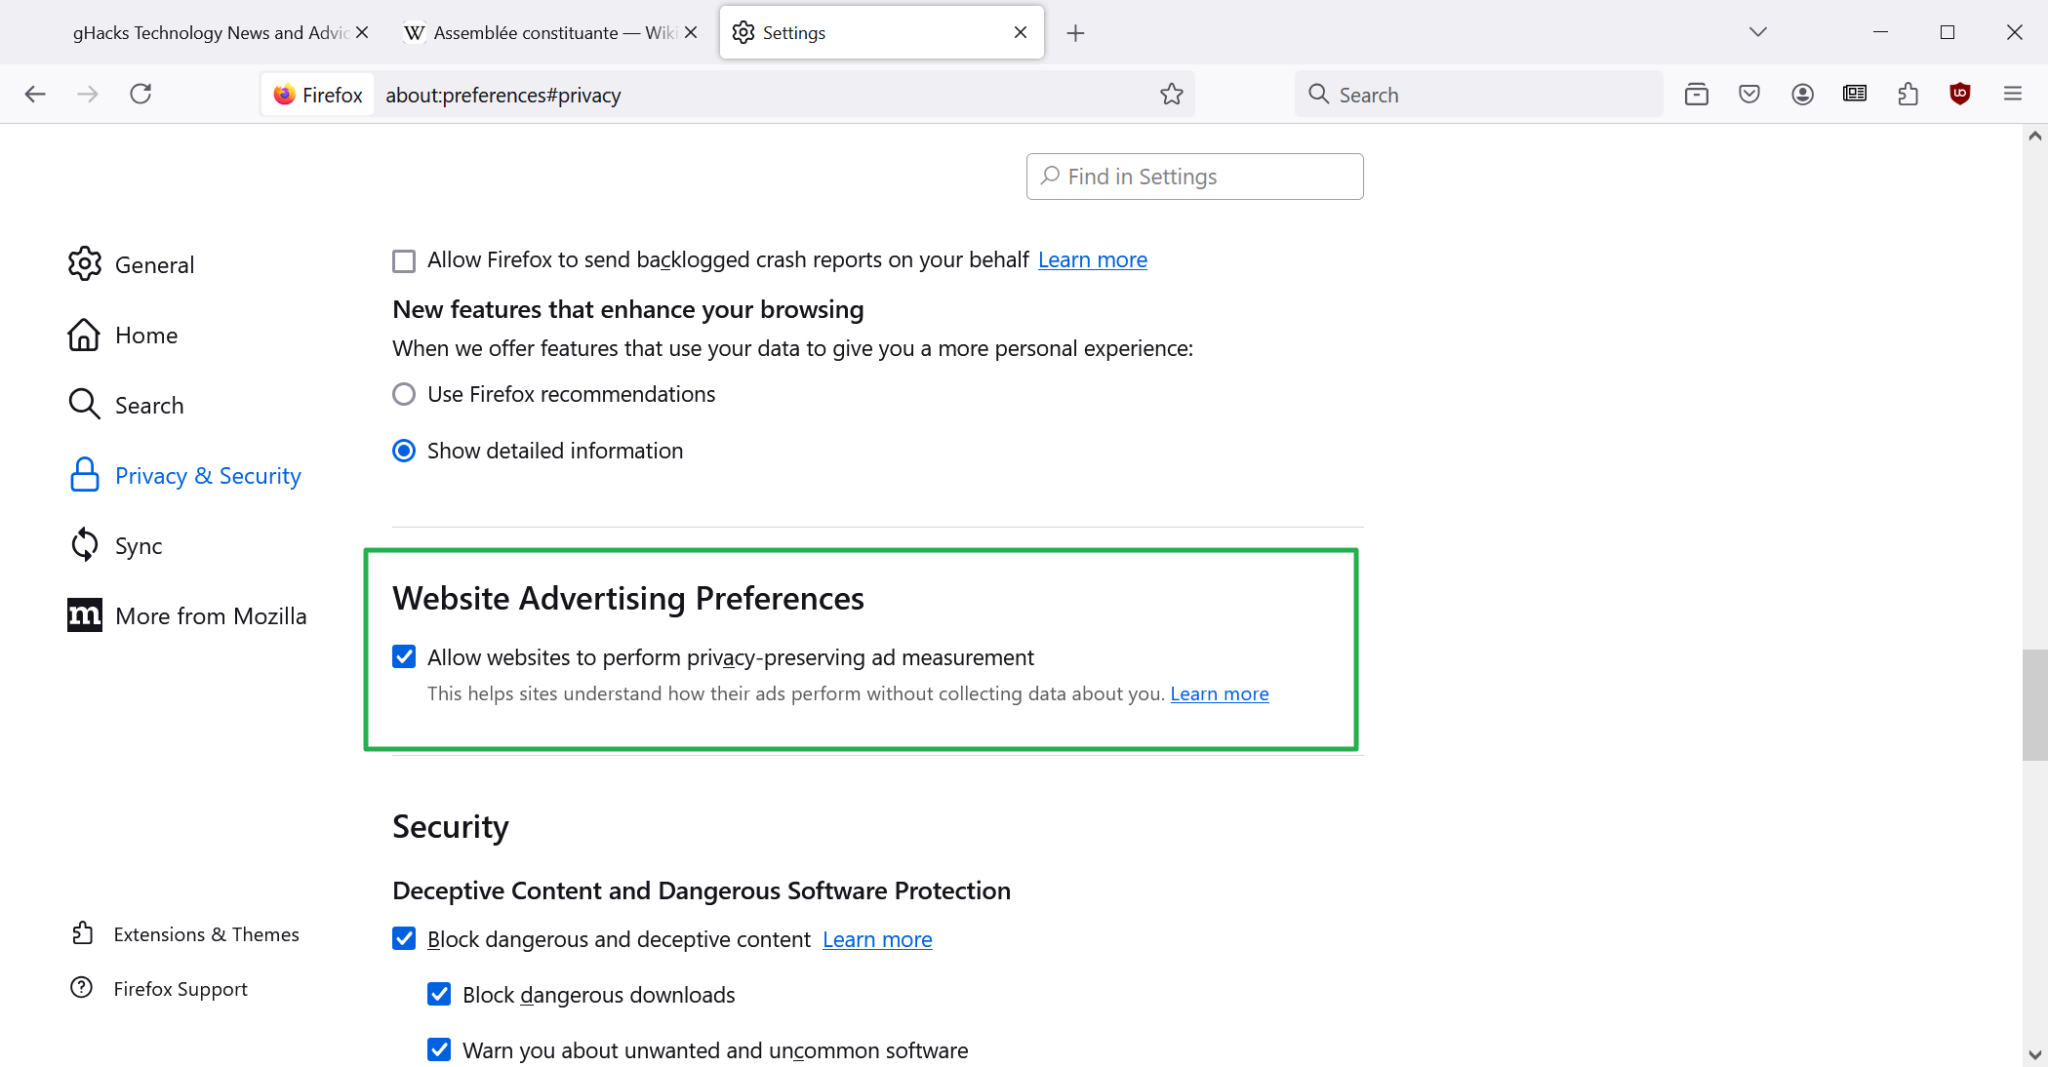This screenshot has height=1067, width=2048.
Task: Save the current page to Pocket
Action: click(1749, 93)
